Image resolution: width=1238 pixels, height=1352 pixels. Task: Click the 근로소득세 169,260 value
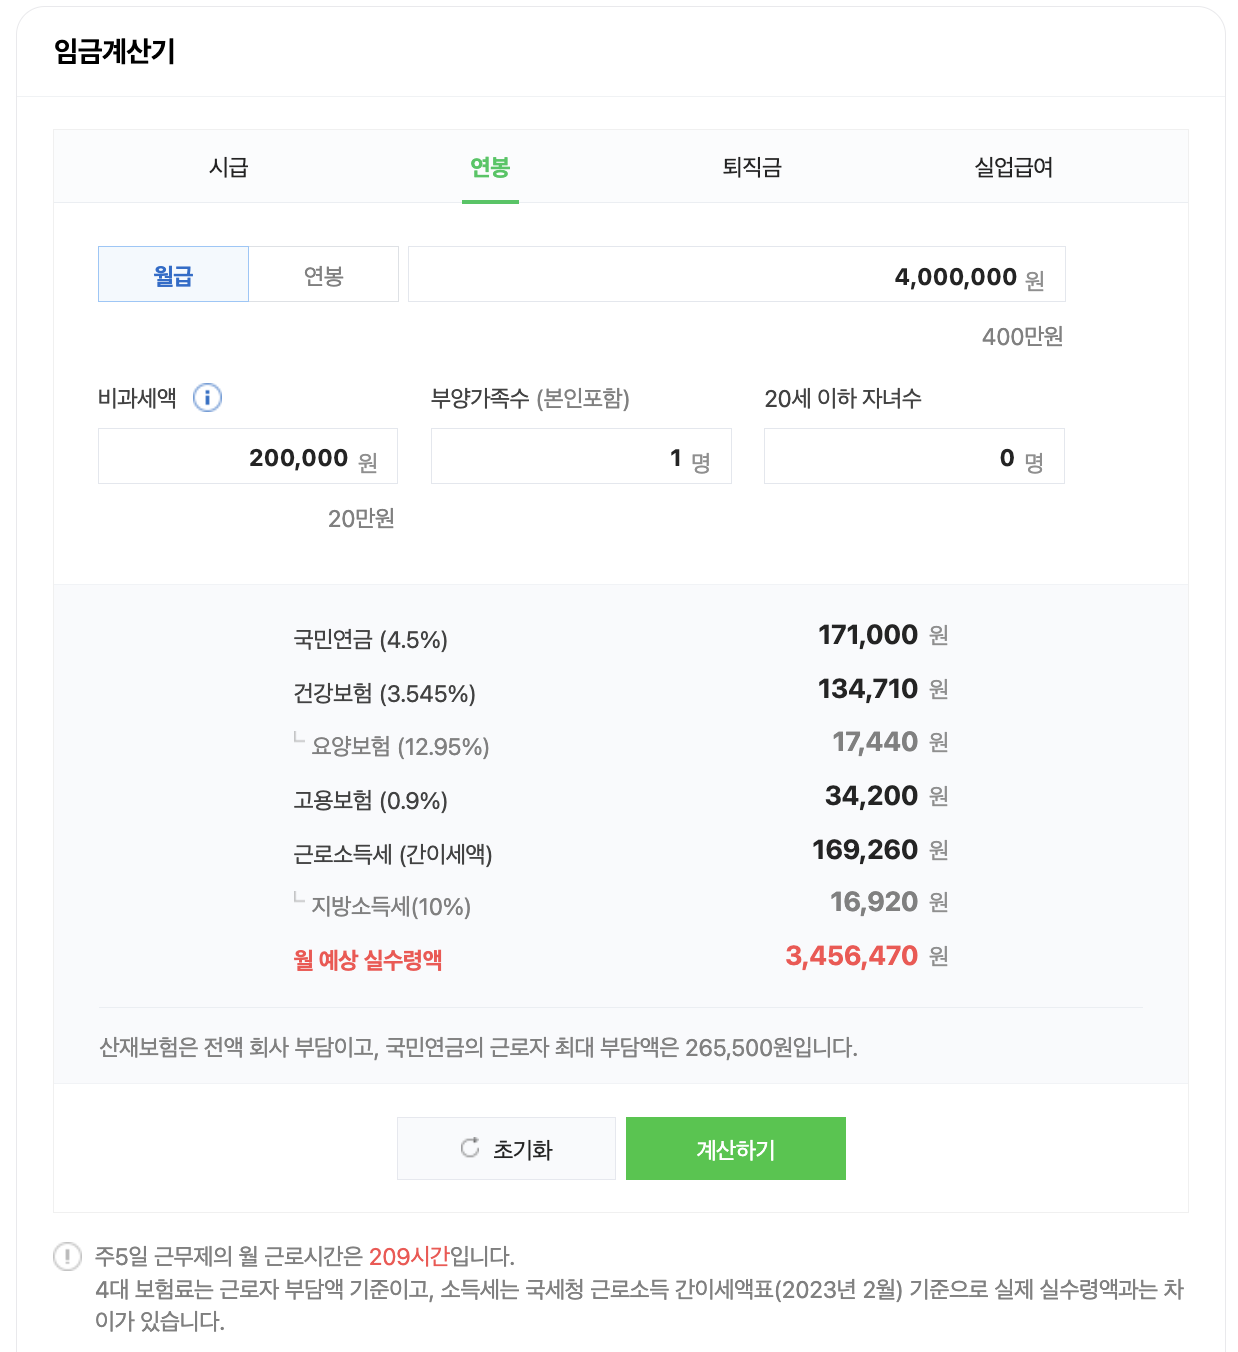click(x=865, y=850)
